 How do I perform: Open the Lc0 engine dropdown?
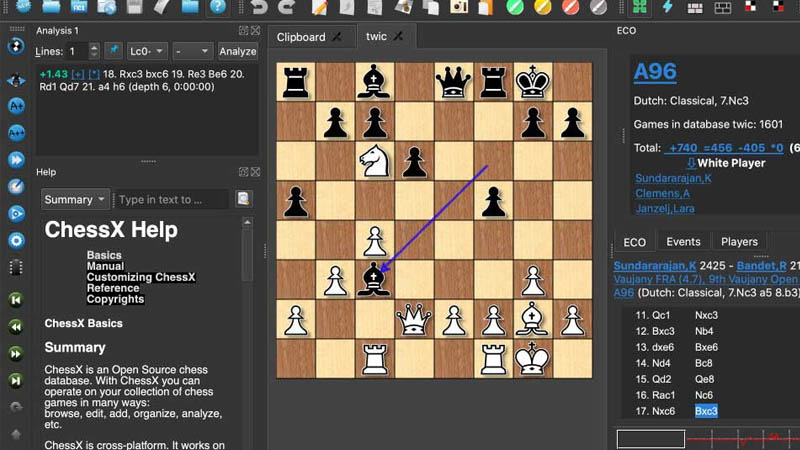coord(146,51)
